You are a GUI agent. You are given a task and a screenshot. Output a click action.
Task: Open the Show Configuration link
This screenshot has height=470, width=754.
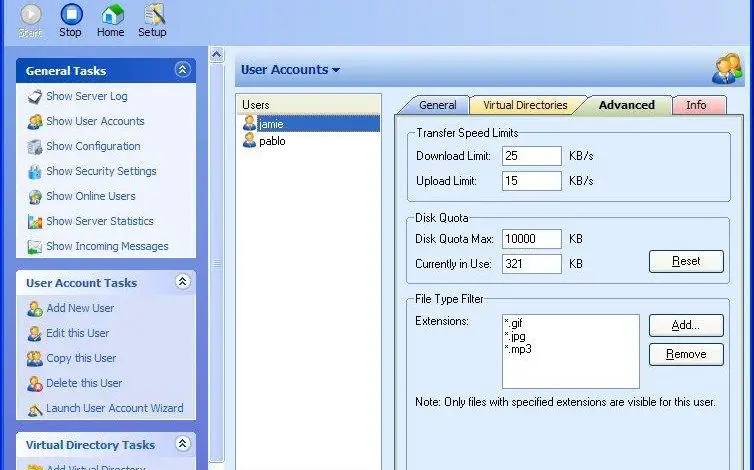[x=93, y=146]
